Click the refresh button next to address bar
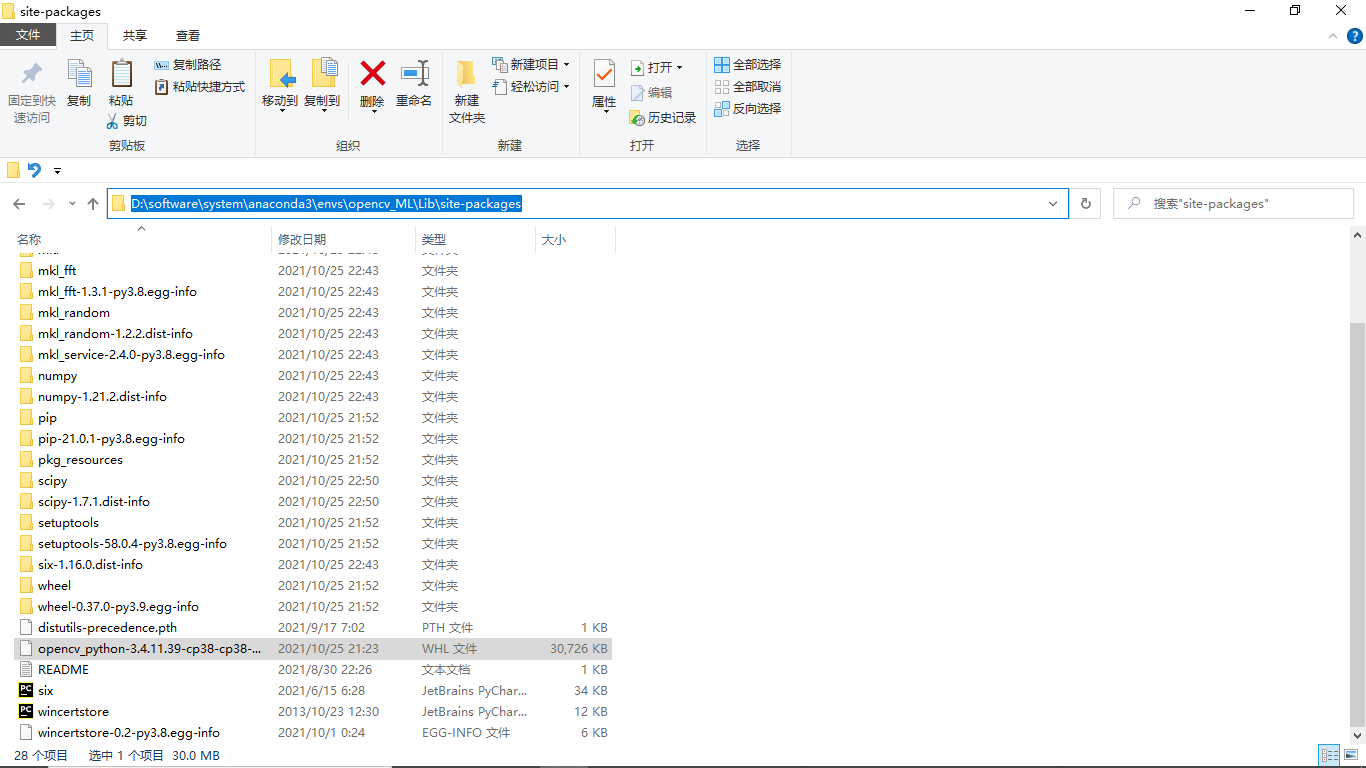The height and width of the screenshot is (768, 1366). coord(1085,203)
